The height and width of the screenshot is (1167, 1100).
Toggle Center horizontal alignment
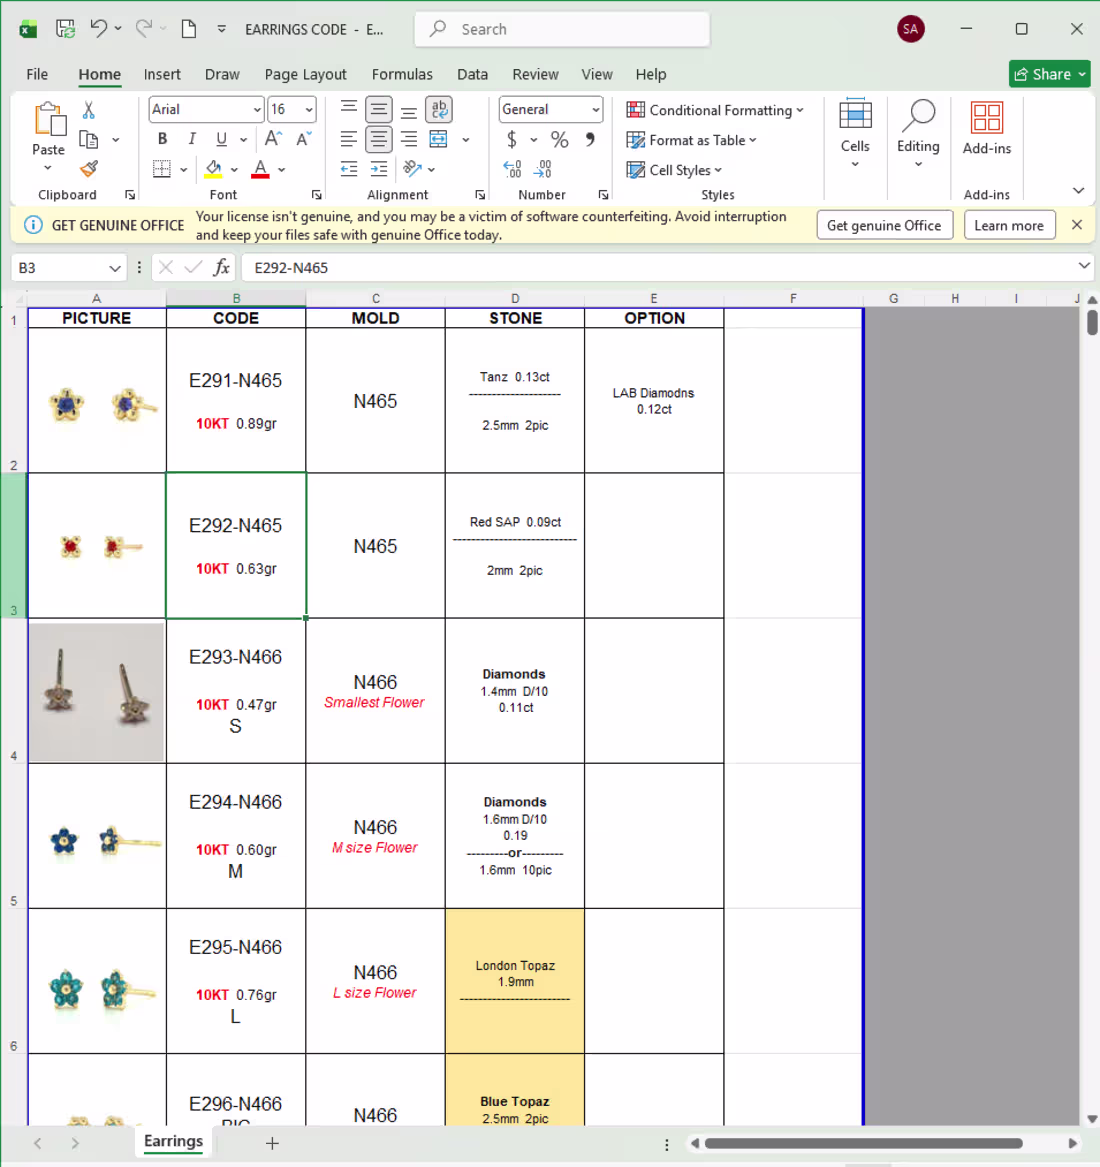click(x=379, y=139)
